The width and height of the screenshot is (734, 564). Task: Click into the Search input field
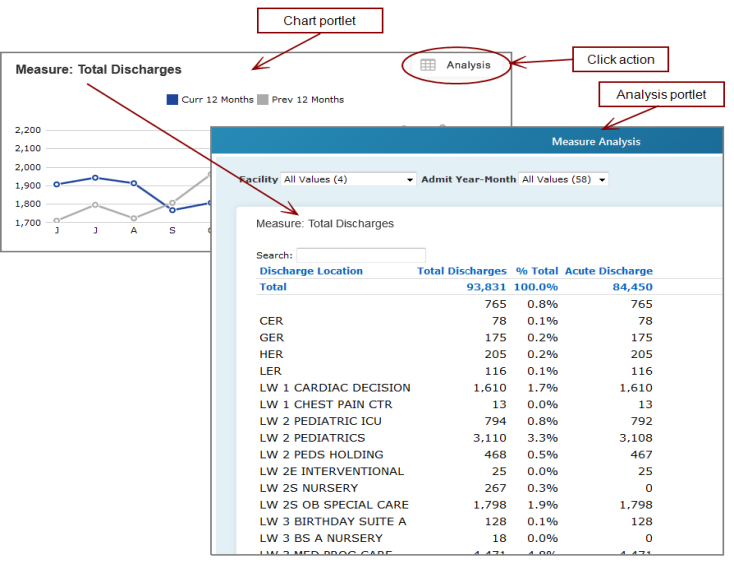361,255
